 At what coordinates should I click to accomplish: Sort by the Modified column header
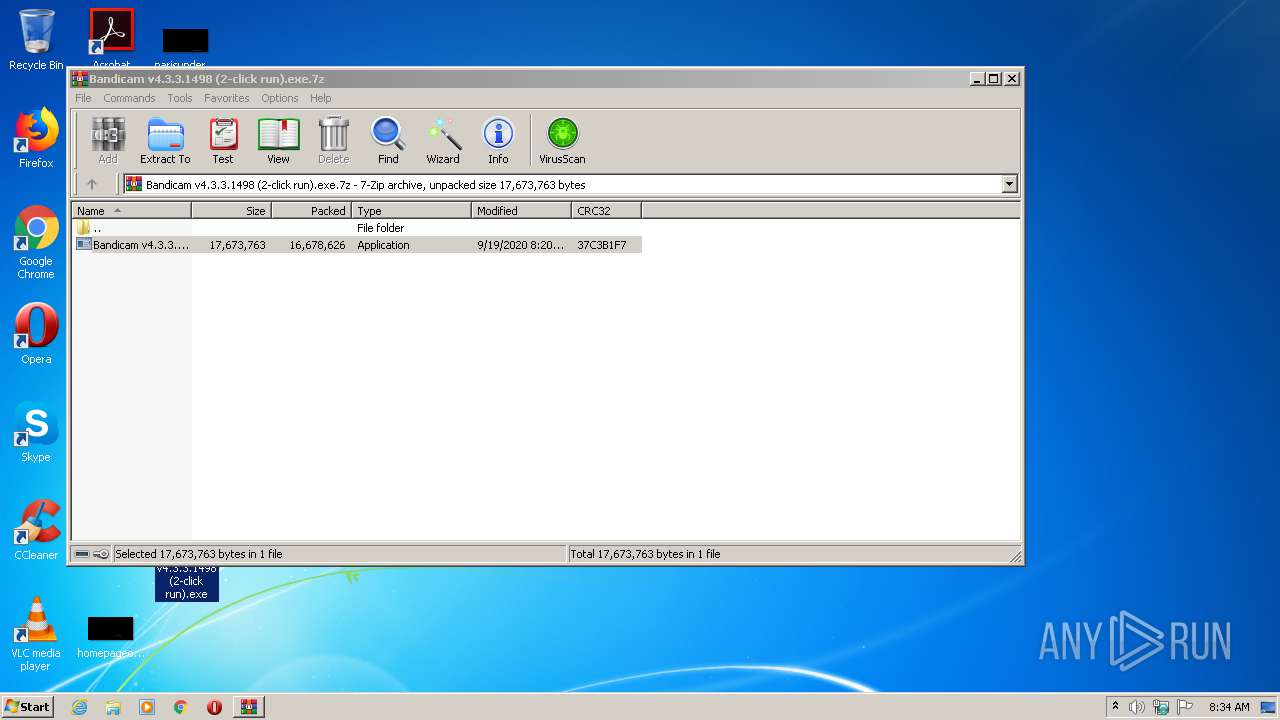tap(521, 211)
